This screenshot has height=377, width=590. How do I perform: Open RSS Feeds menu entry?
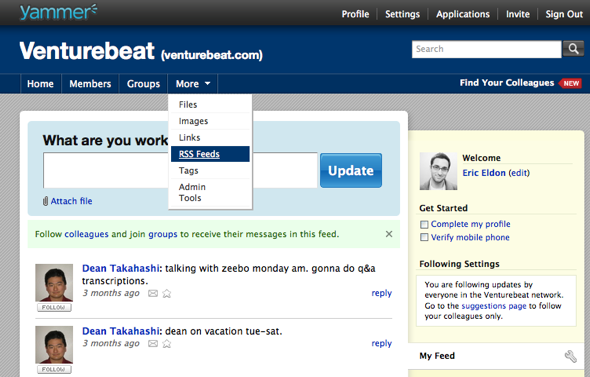click(x=210, y=154)
